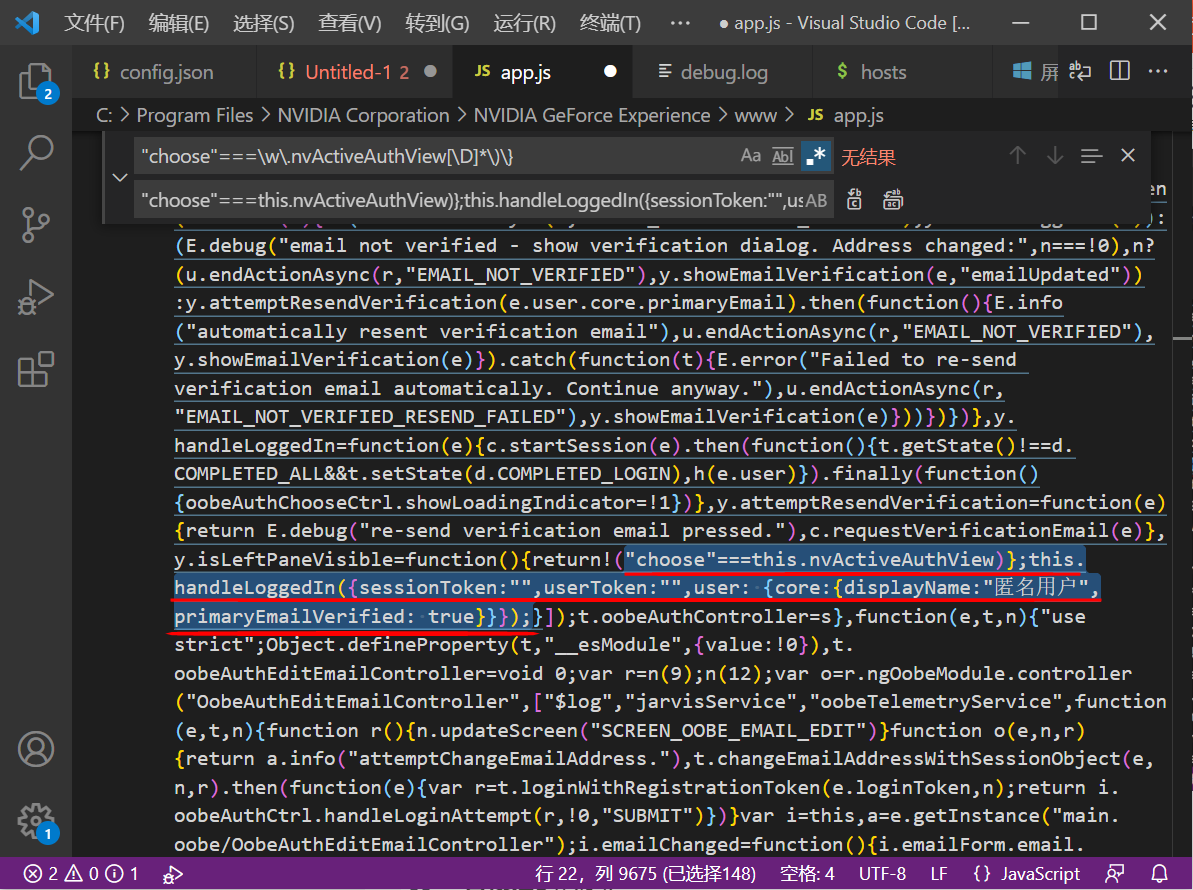Open the Manage gear settings icon

[36, 822]
